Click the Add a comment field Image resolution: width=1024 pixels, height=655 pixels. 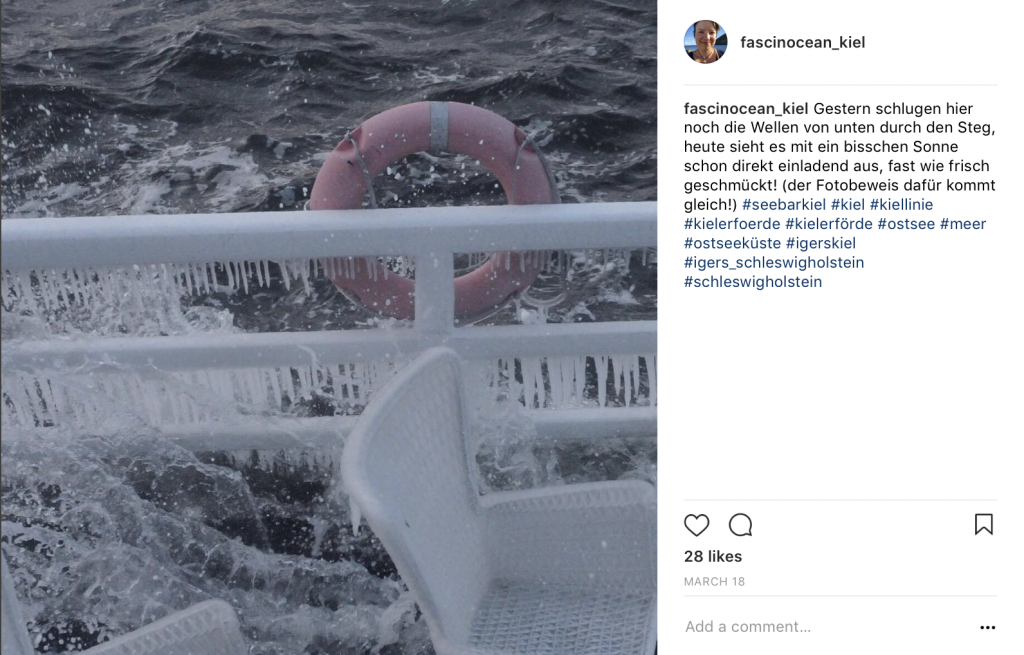tap(827, 627)
